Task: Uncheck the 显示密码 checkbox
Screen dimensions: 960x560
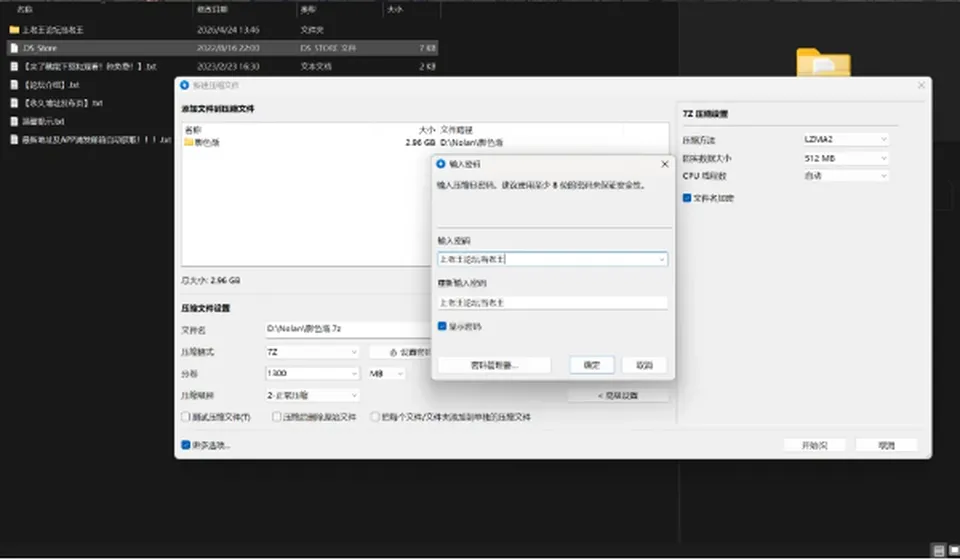Action: 442,326
